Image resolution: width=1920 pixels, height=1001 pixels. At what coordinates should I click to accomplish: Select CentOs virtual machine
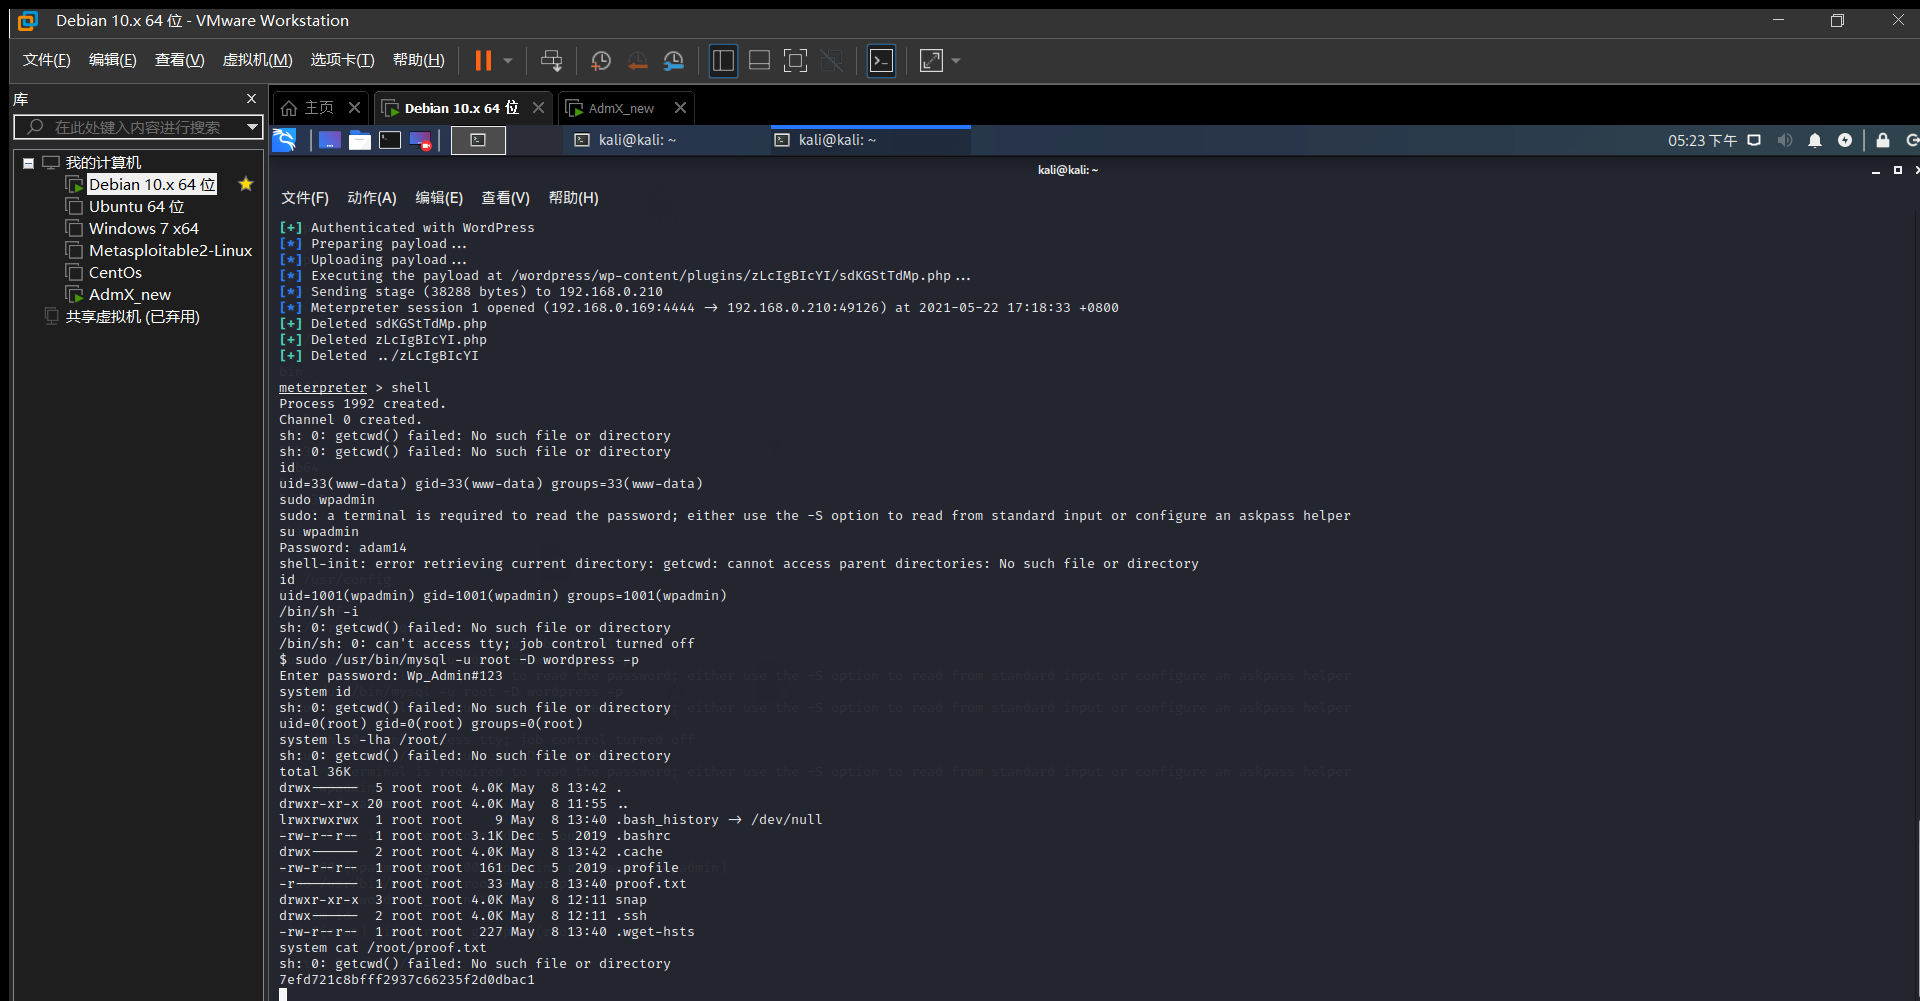[x=115, y=273]
